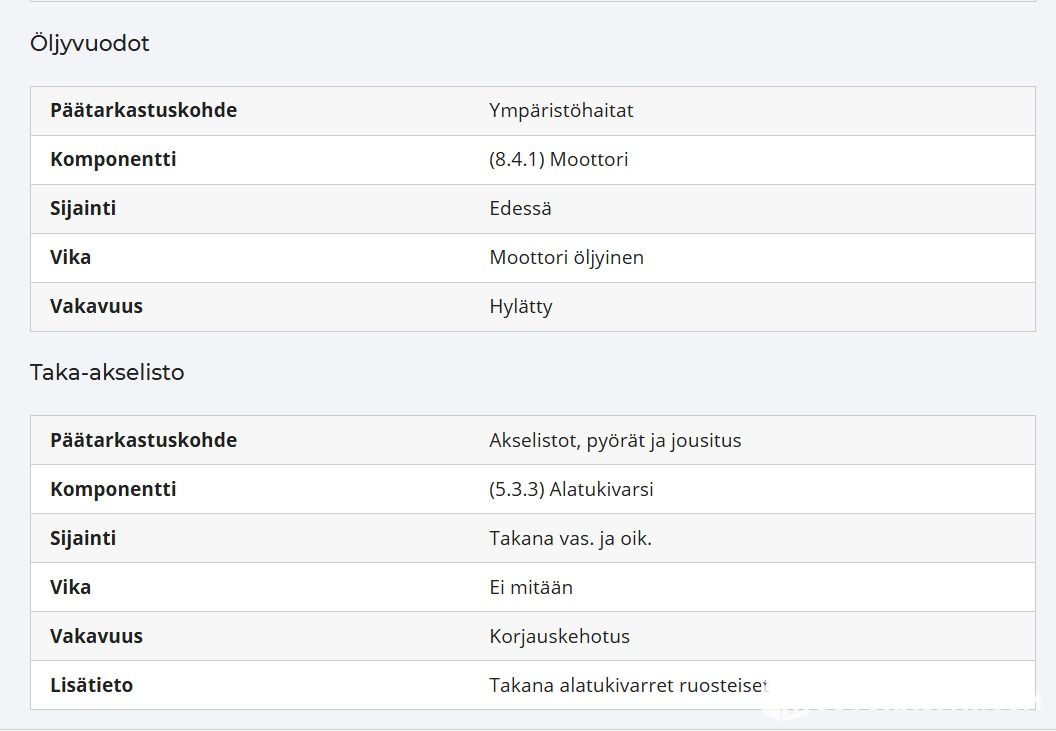The image size is (1056, 731).
Task: Select the Hylätty severity value
Action: 521,307
